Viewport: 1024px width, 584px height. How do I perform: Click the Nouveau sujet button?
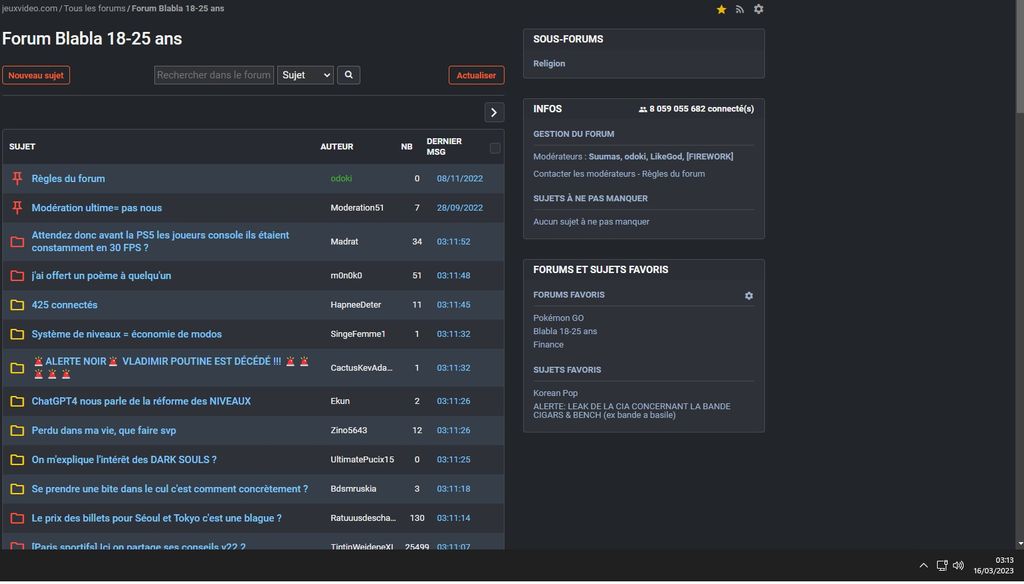(x=36, y=75)
